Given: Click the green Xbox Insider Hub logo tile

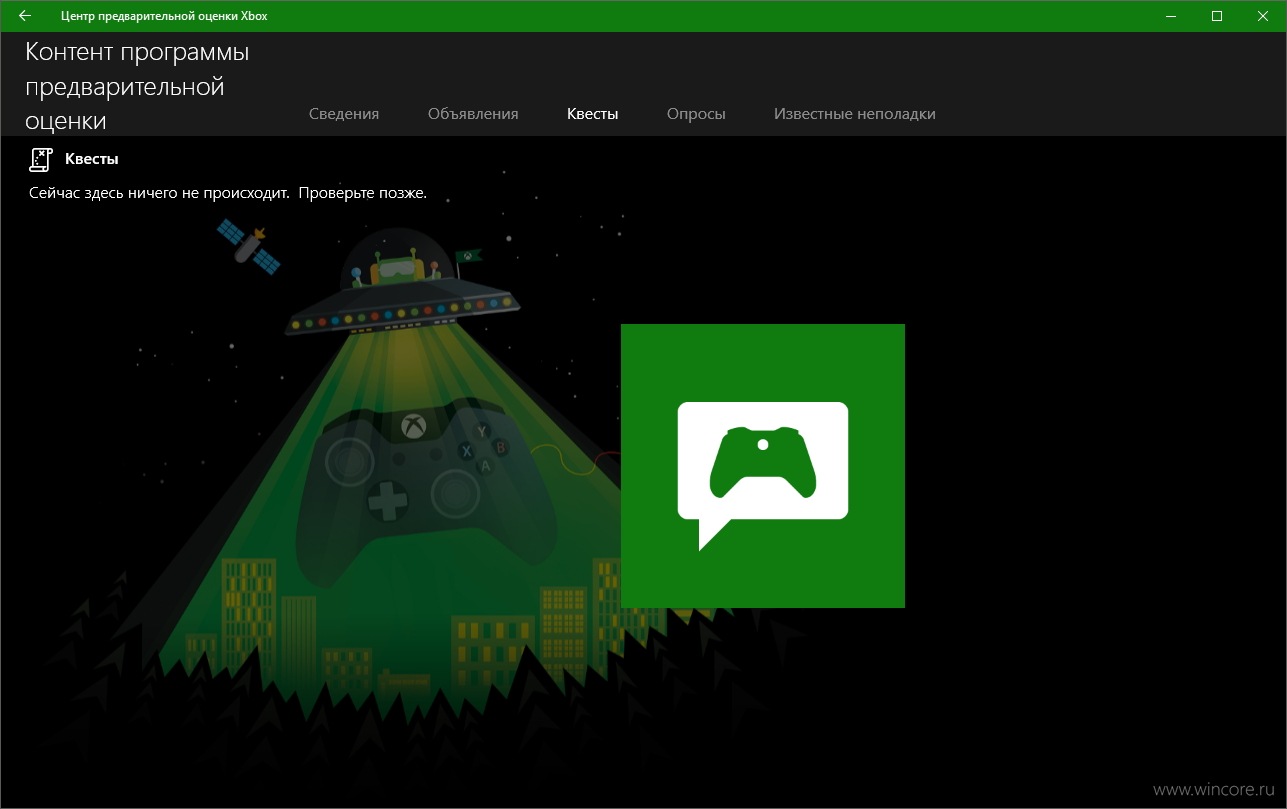Looking at the screenshot, I should (763, 466).
